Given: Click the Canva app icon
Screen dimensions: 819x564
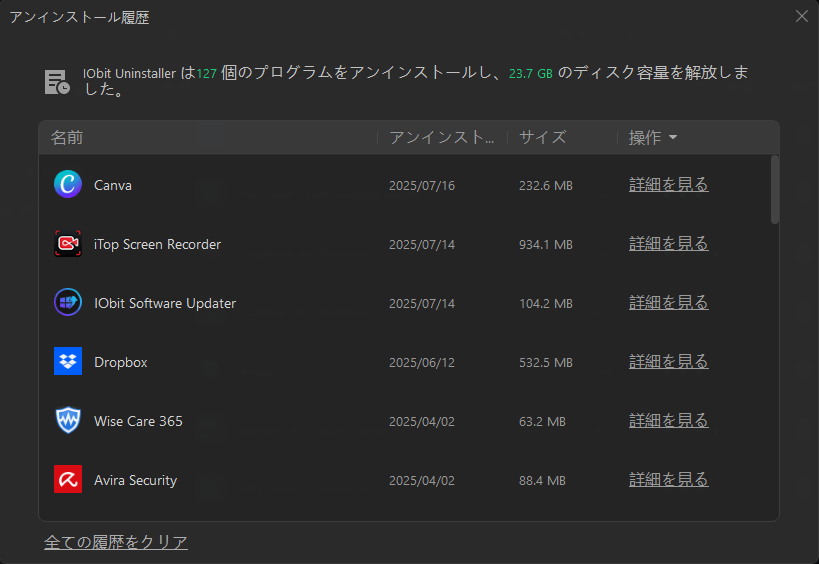Looking at the screenshot, I should [x=68, y=184].
